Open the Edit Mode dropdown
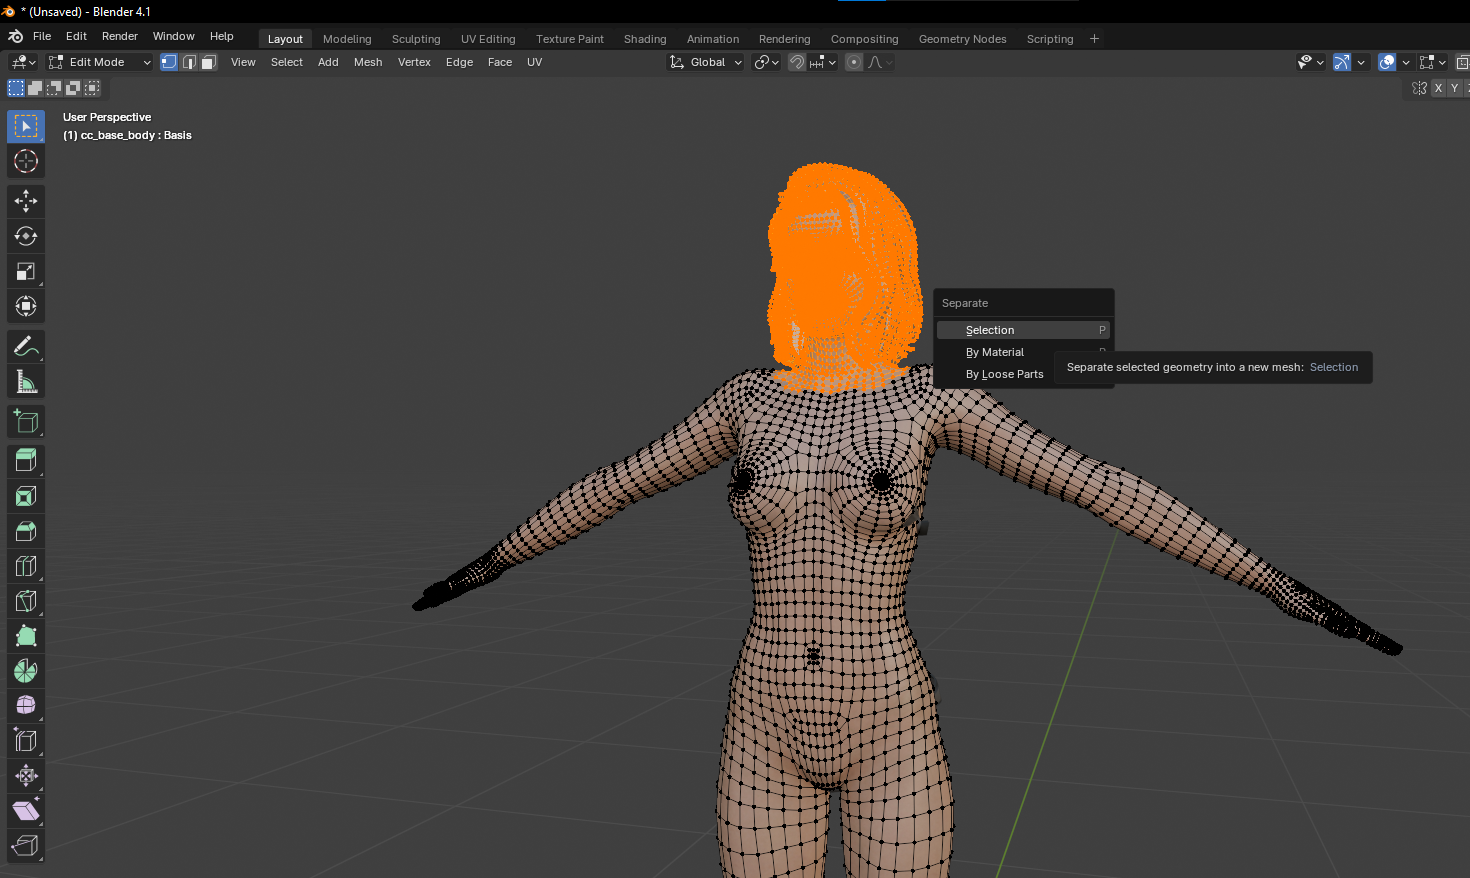 click(100, 62)
